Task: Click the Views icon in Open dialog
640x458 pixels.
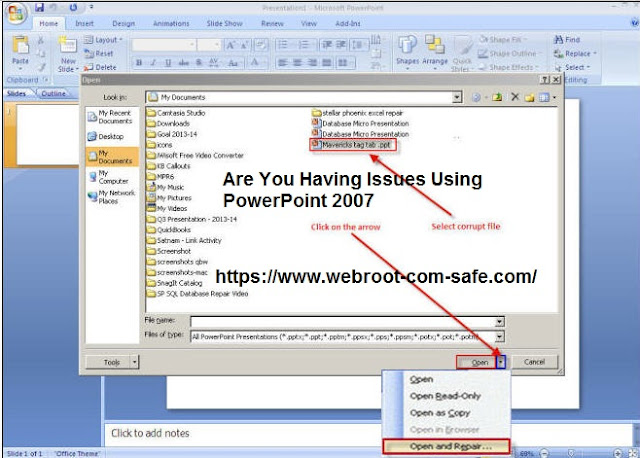Action: (x=544, y=97)
